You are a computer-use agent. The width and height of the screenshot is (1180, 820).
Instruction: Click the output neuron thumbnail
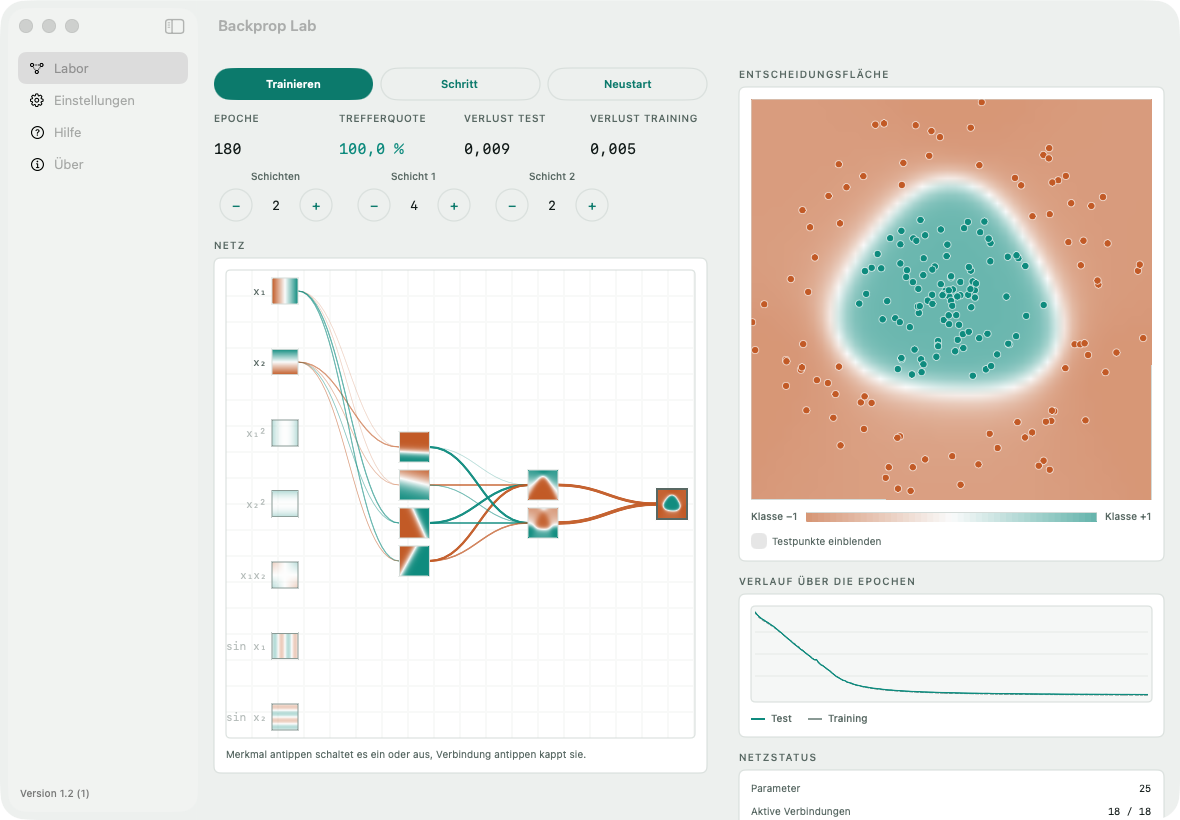[x=672, y=504]
